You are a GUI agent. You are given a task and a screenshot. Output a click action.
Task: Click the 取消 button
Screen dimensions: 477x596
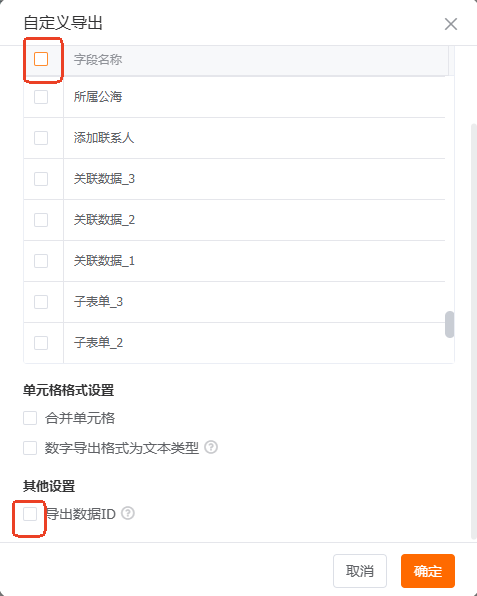[x=360, y=571]
